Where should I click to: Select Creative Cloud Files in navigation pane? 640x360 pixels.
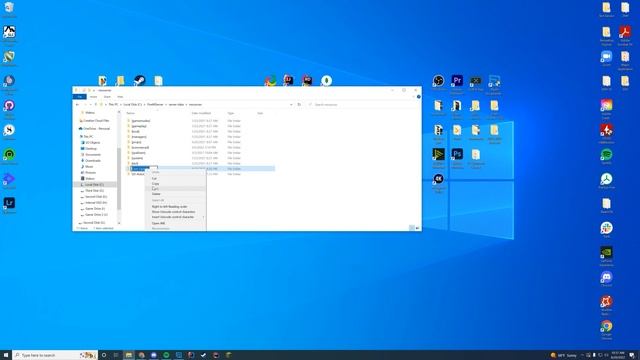[95, 120]
